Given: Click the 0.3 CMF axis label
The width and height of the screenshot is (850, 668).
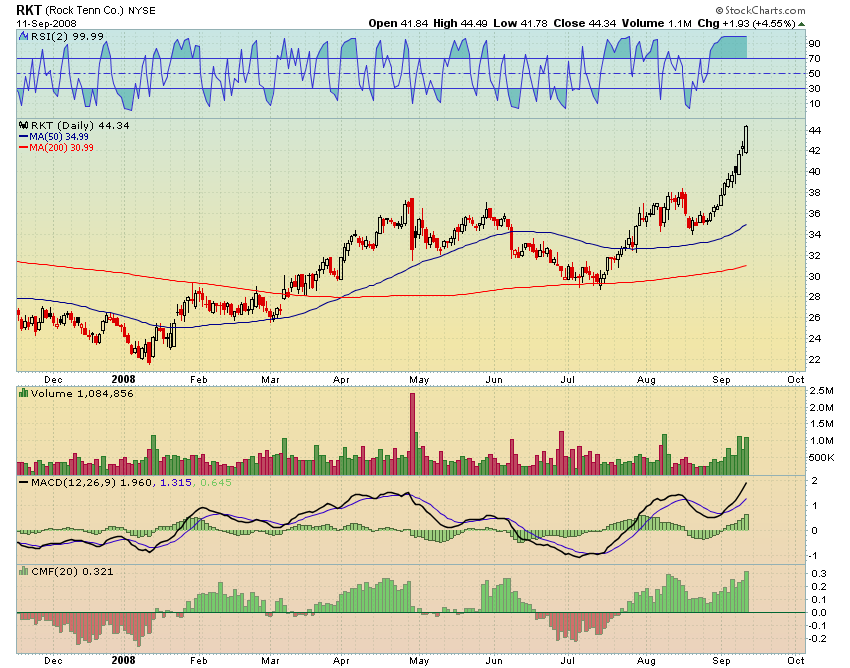Looking at the screenshot, I should pos(820,574).
